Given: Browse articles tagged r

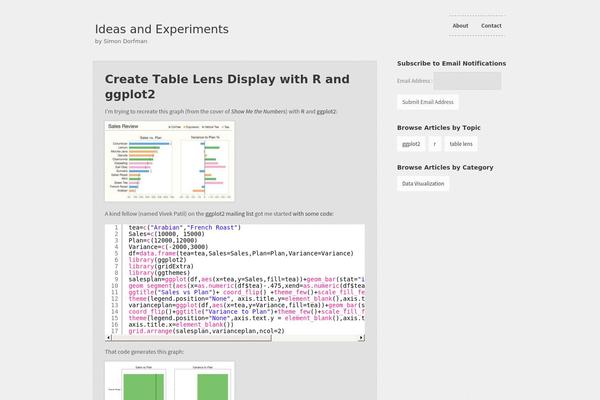Looking at the screenshot, I should (x=434, y=144).
